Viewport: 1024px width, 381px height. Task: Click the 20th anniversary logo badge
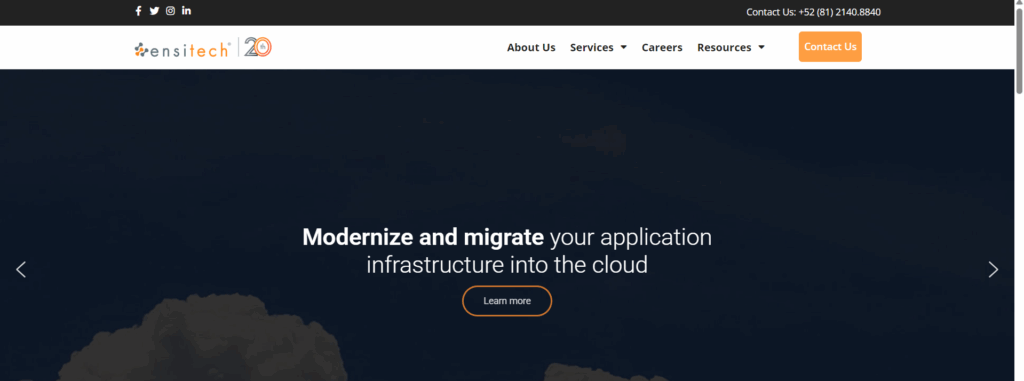[x=258, y=47]
